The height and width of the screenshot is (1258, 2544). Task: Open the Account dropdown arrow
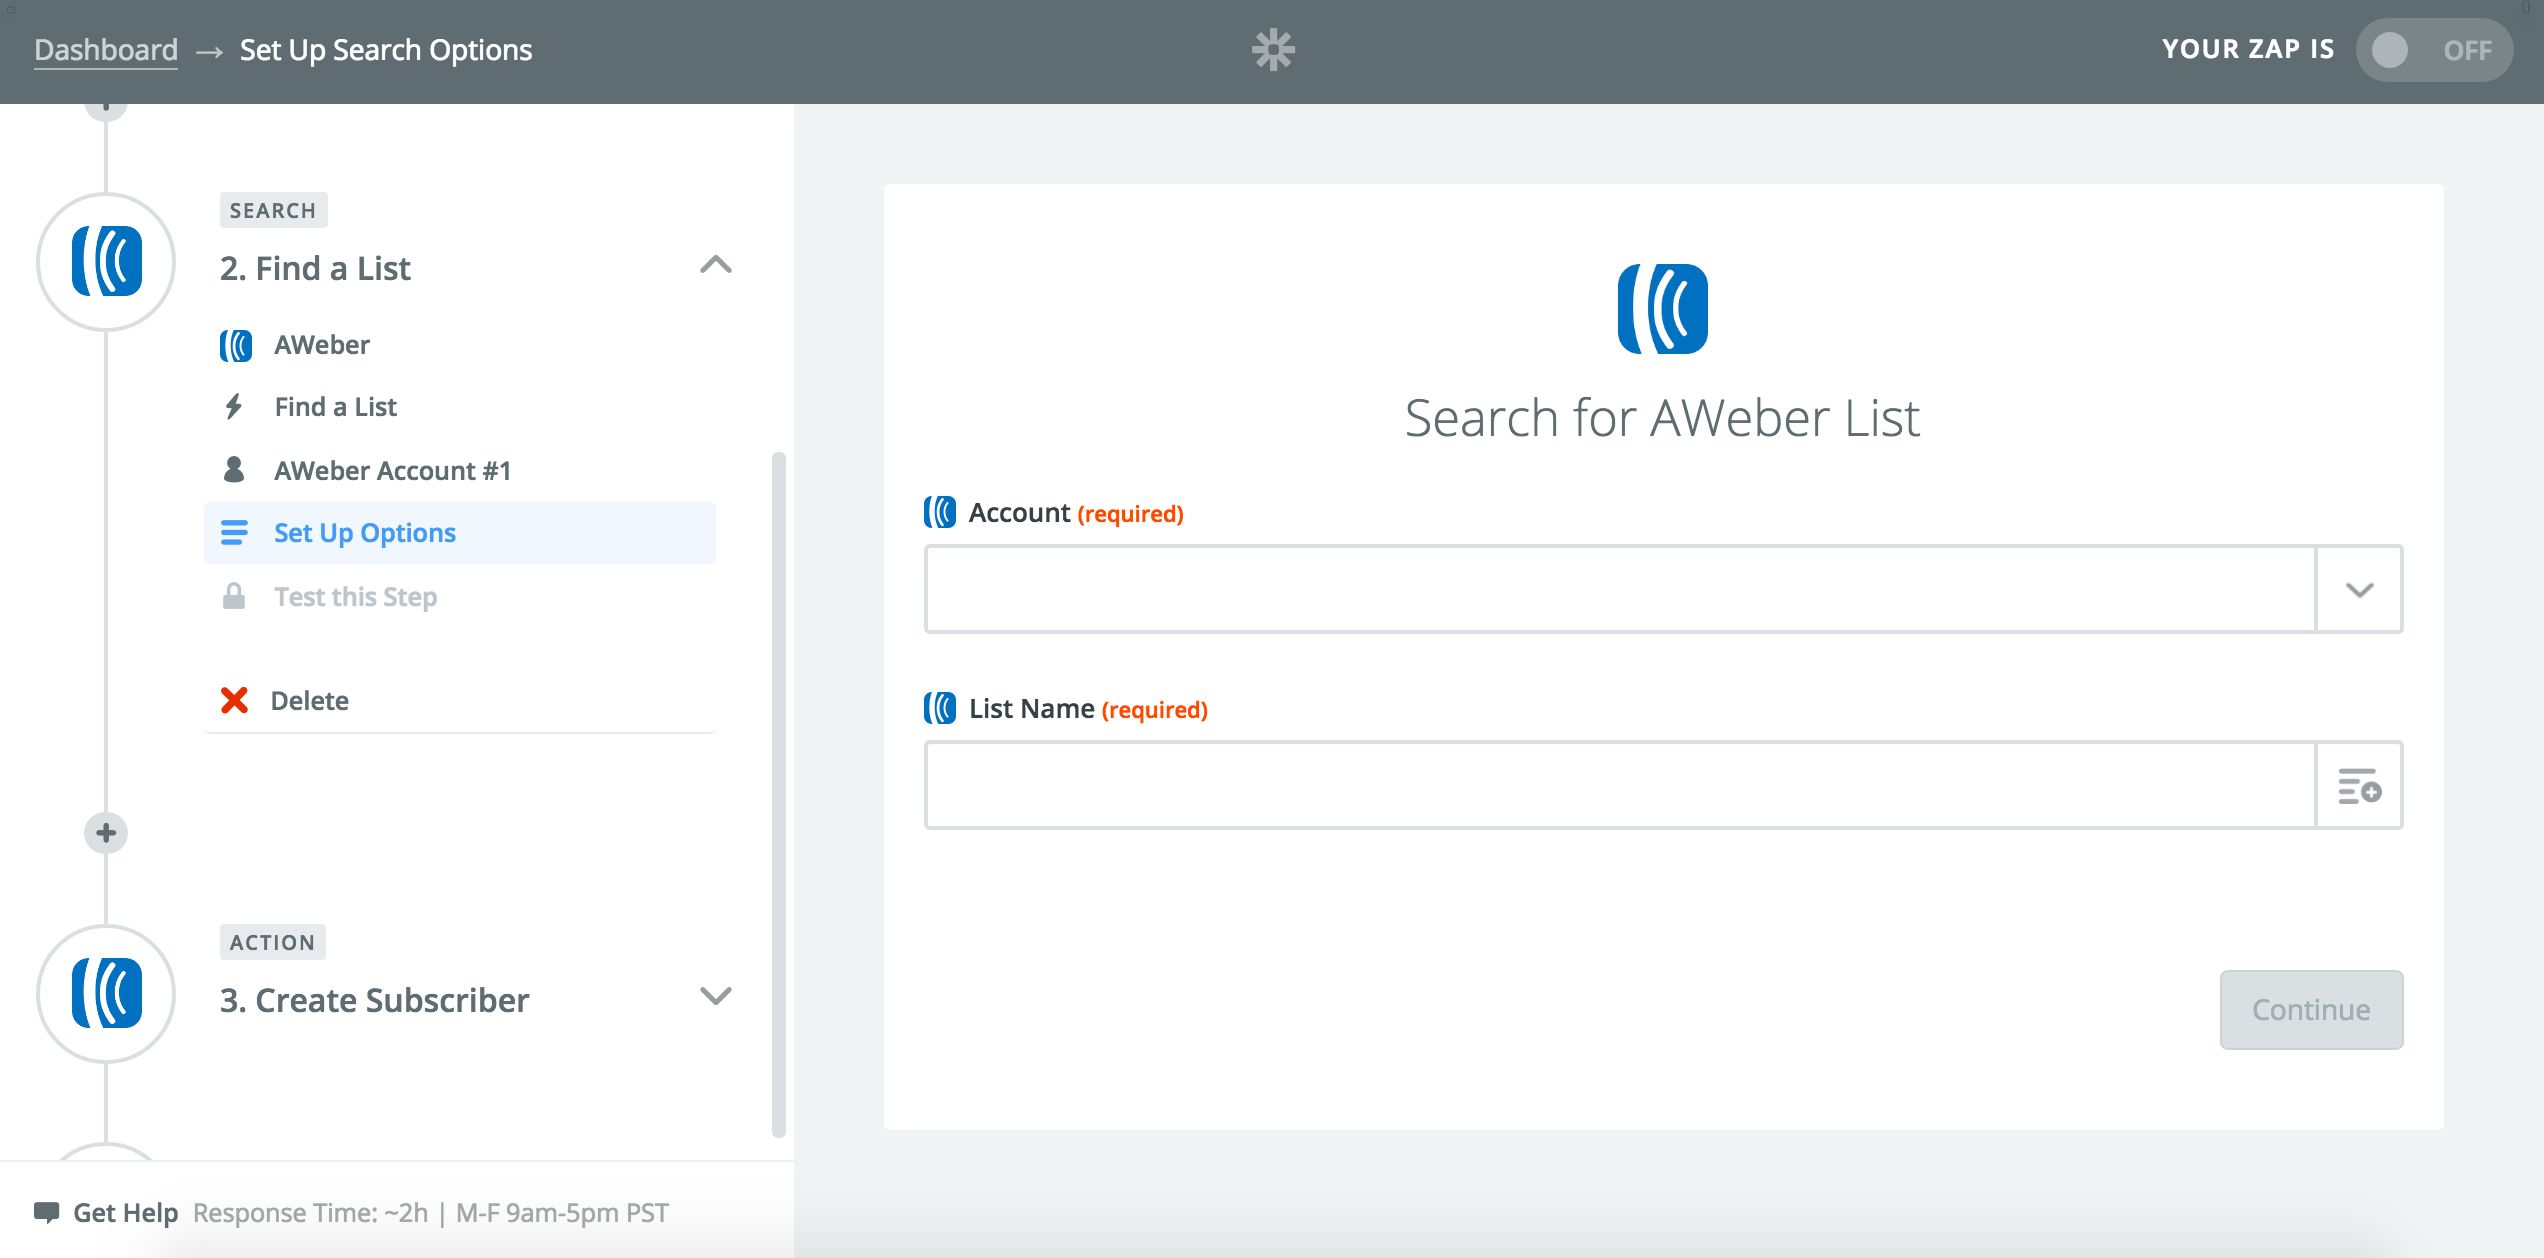pyautogui.click(x=2359, y=589)
